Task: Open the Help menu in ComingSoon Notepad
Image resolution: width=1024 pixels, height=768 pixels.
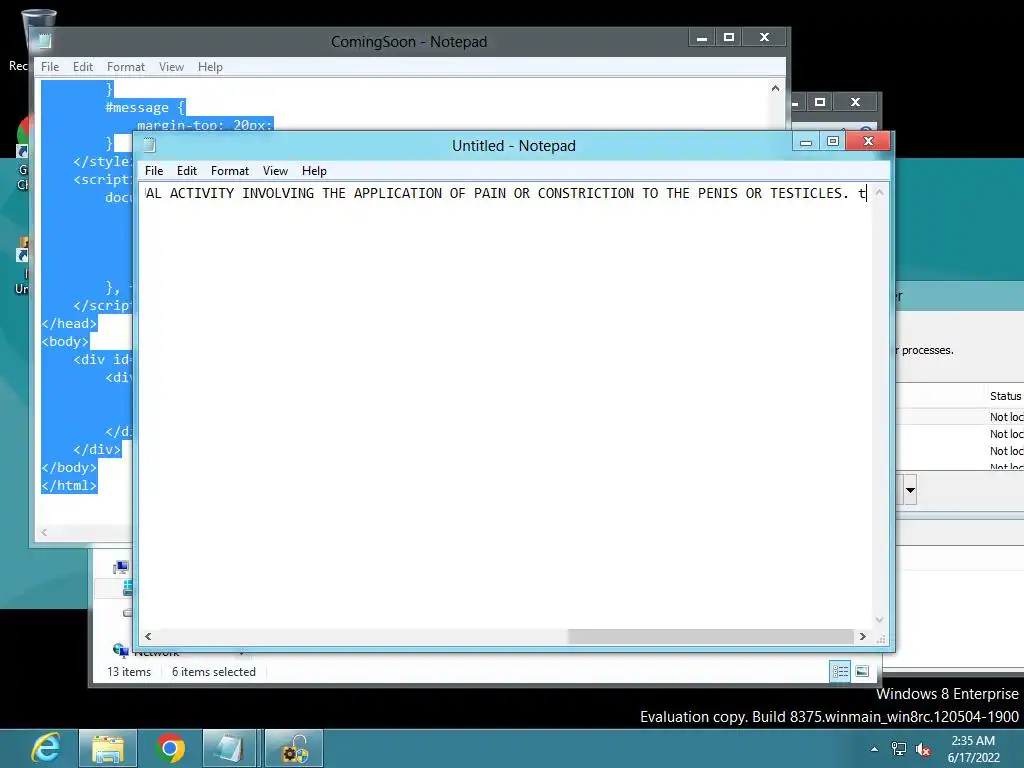Action: [x=210, y=67]
